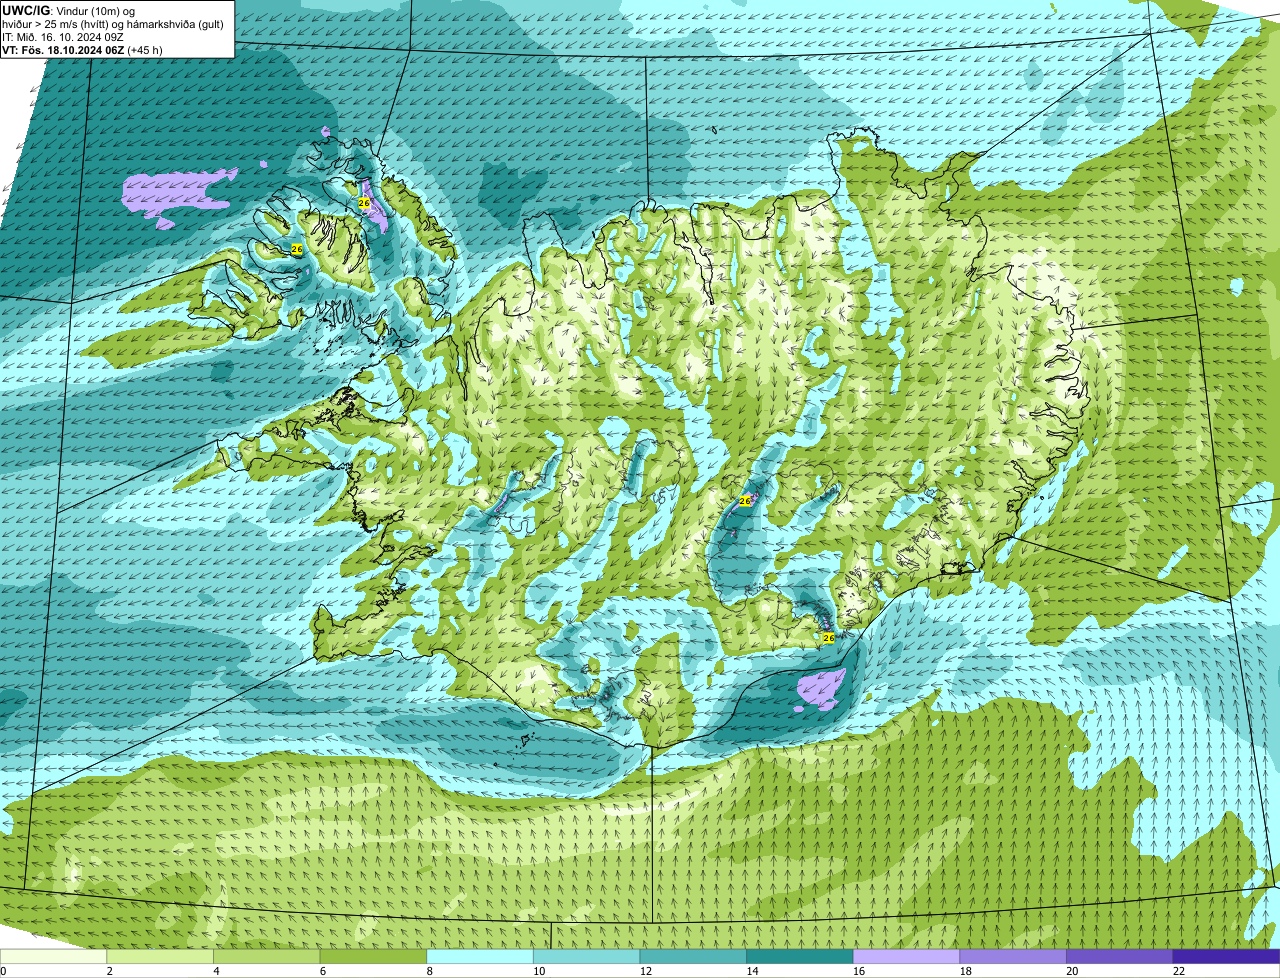Click the legend label '10'
Viewport: 1280px width, 978px height.
pyautogui.click(x=538, y=971)
